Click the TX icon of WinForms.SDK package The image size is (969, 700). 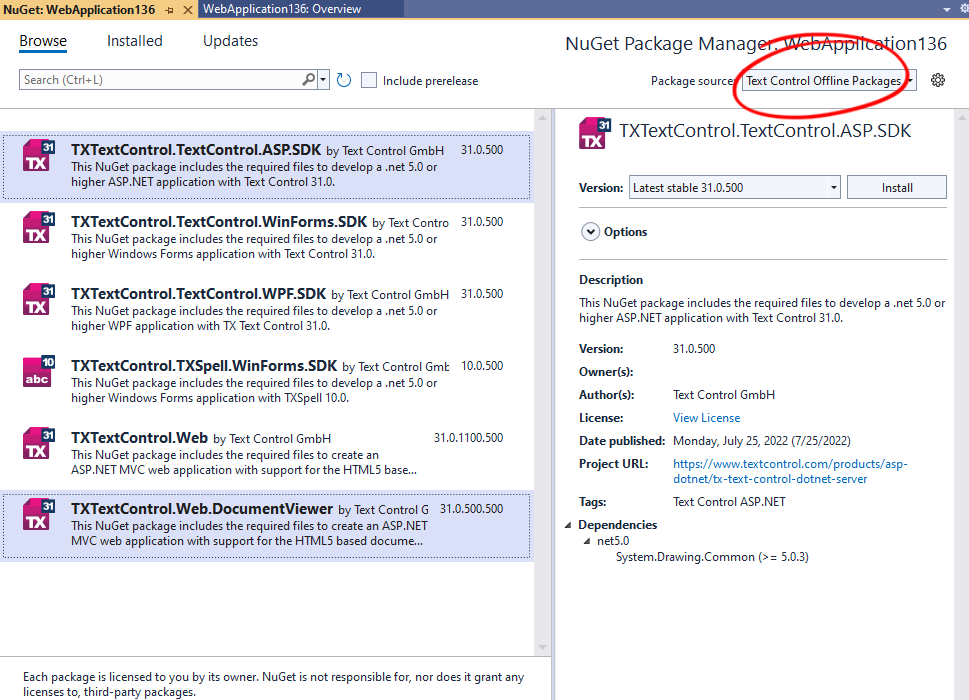39,227
